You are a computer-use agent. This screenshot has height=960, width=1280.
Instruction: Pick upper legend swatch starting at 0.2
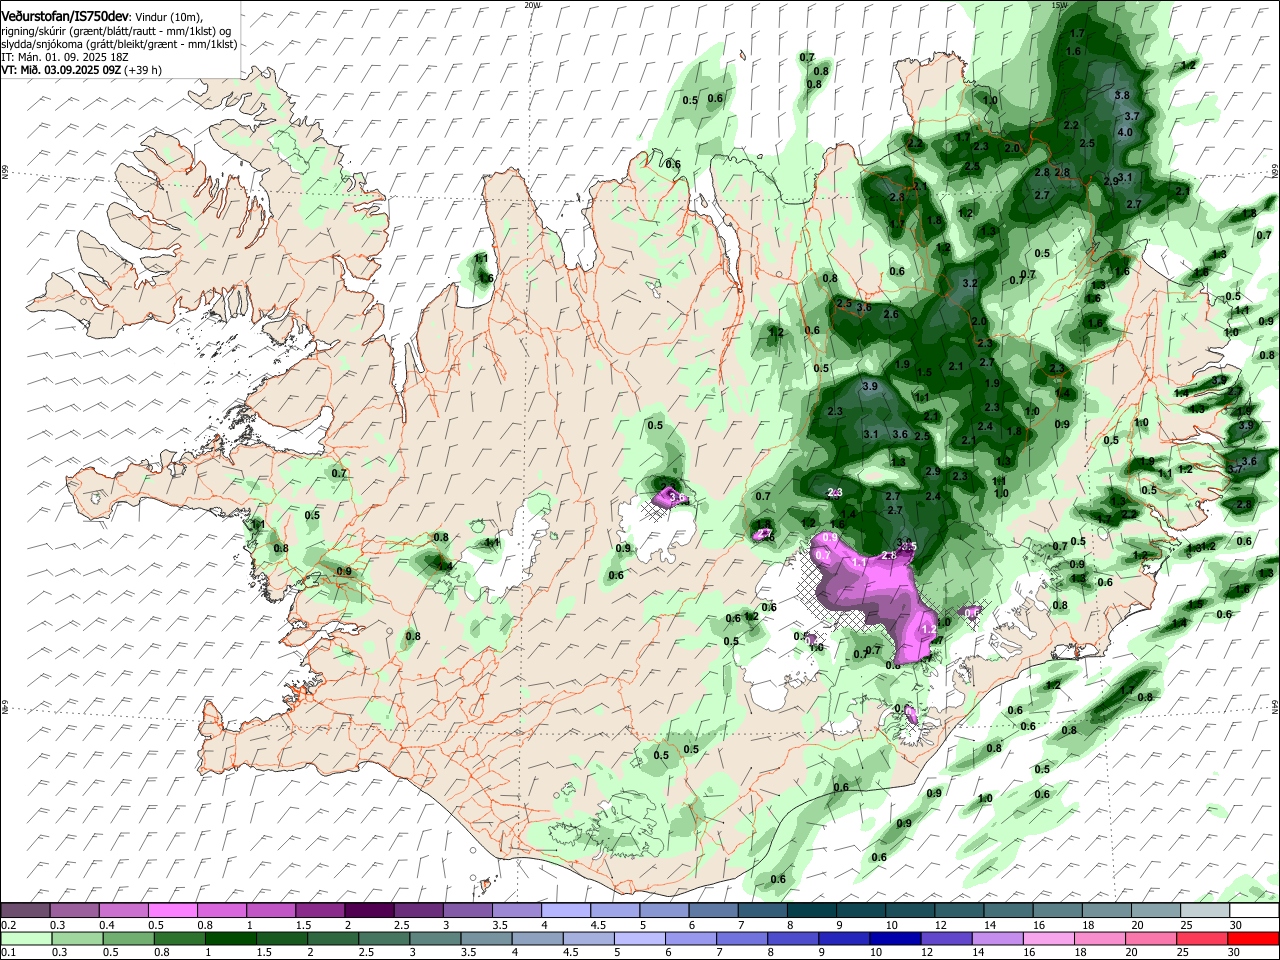(25, 910)
